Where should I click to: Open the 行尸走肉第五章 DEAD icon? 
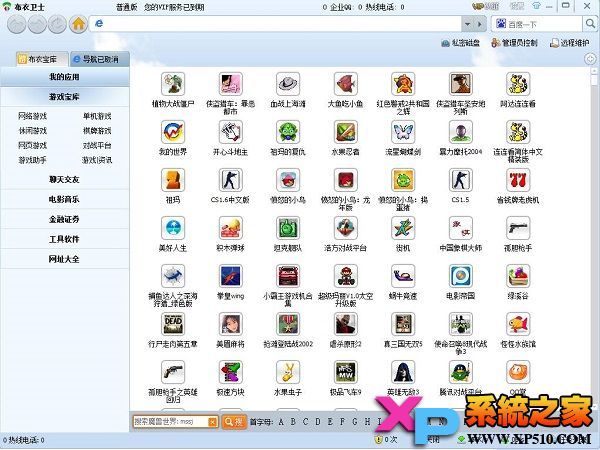(x=173, y=324)
